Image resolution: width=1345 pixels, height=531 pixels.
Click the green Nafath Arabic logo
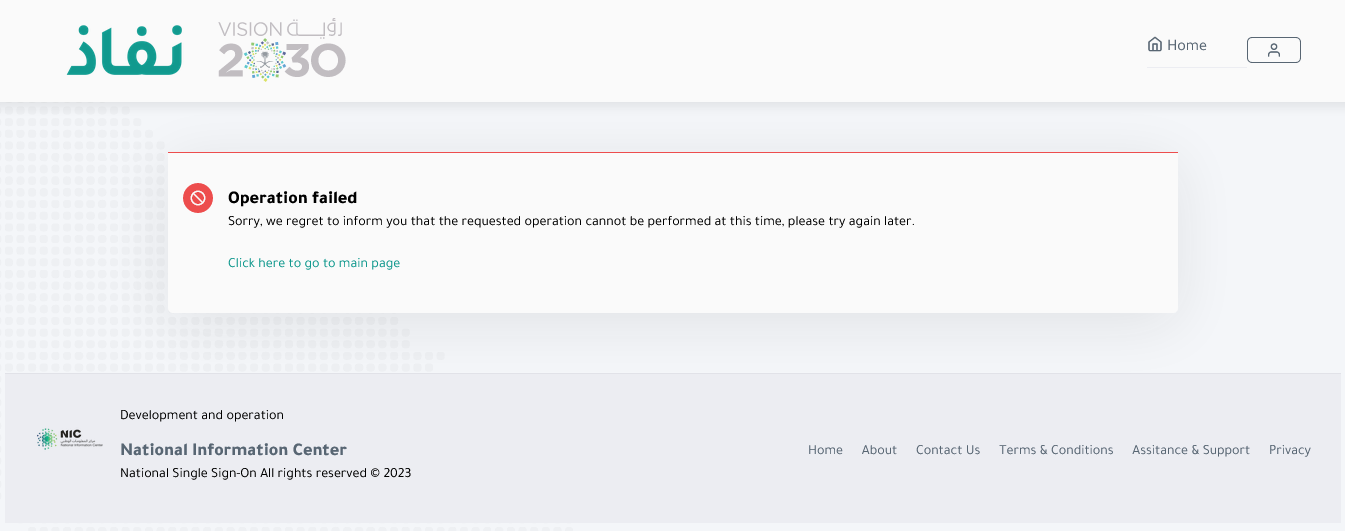click(125, 50)
